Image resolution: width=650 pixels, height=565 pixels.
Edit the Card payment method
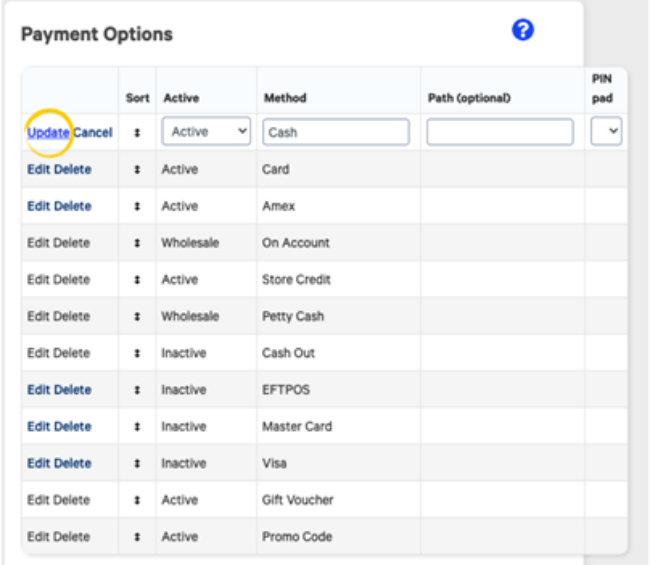tap(38, 170)
